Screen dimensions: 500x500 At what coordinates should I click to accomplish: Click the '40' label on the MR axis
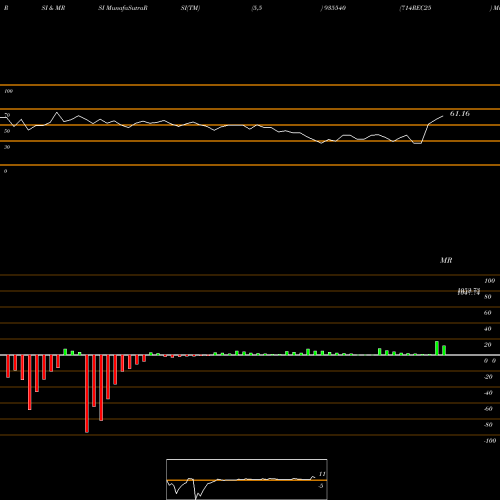(x=488, y=329)
